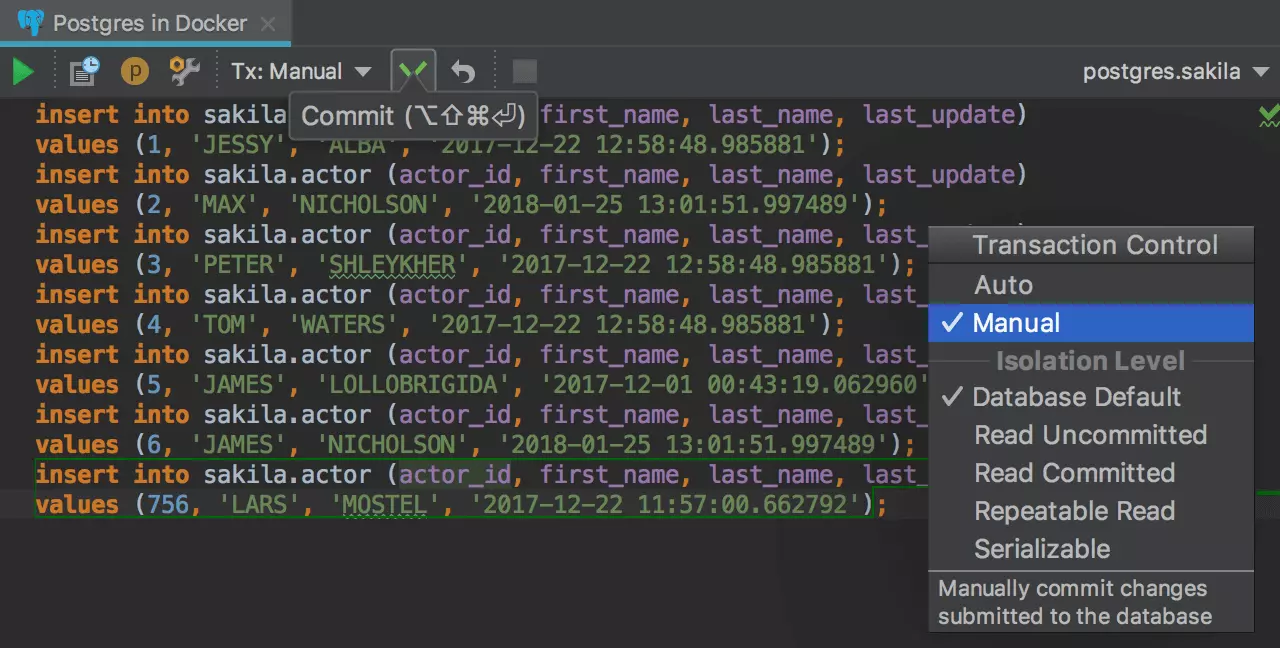Expand the Tx: Manual dropdown
This screenshot has width=1280, height=648.
coord(301,72)
